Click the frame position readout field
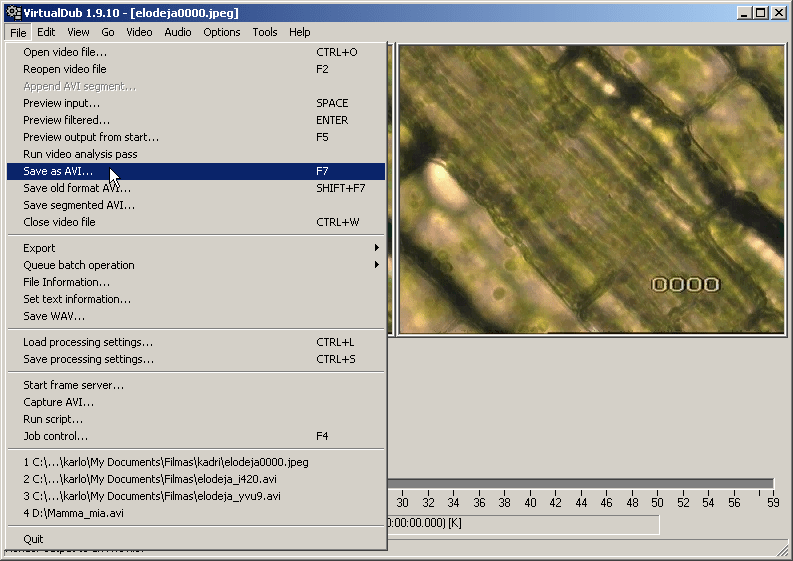The width and height of the screenshot is (793, 561). (x=523, y=524)
